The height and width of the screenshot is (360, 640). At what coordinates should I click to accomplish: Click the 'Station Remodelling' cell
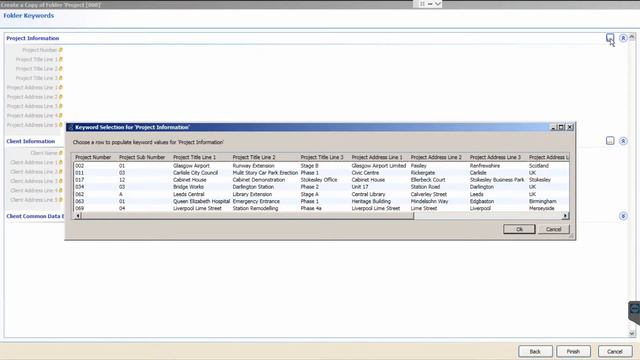(256, 208)
